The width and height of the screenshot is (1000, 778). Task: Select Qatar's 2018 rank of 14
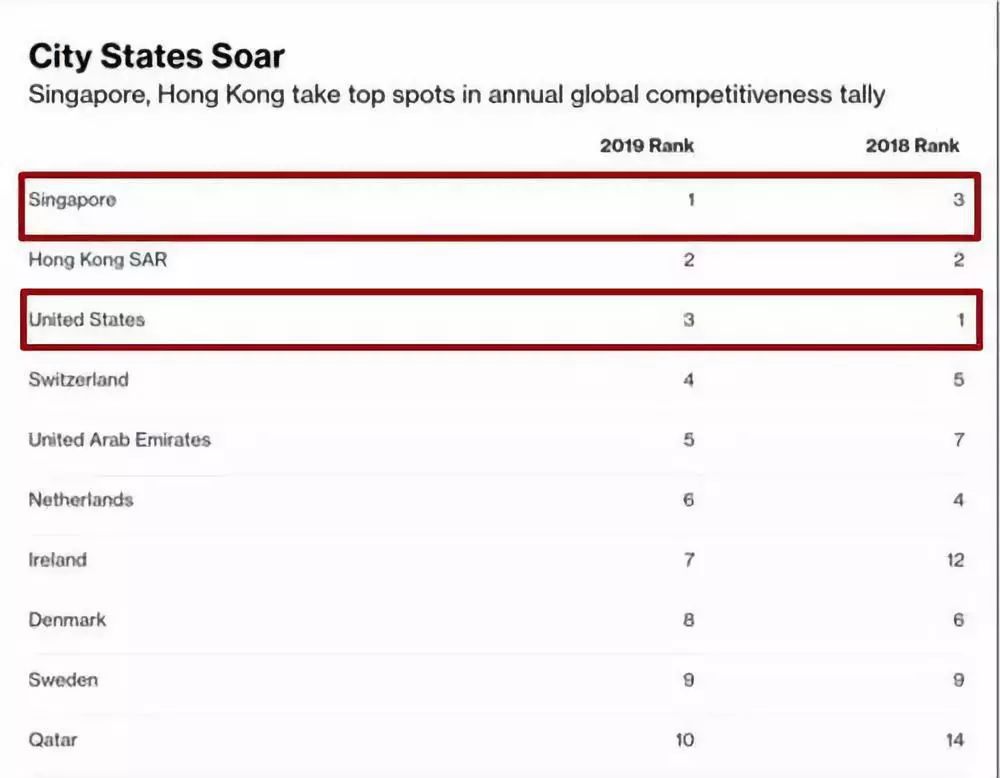(955, 740)
